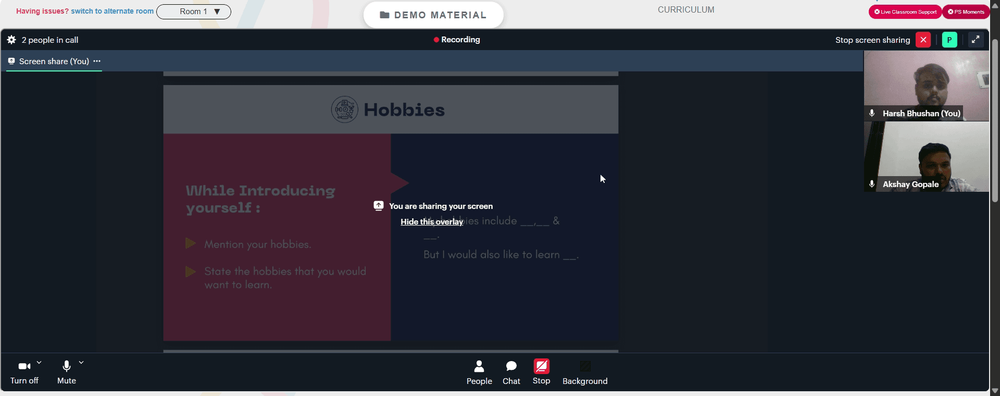
Task: Stop screen sharing from bottom toolbar
Action: pyautogui.click(x=541, y=372)
